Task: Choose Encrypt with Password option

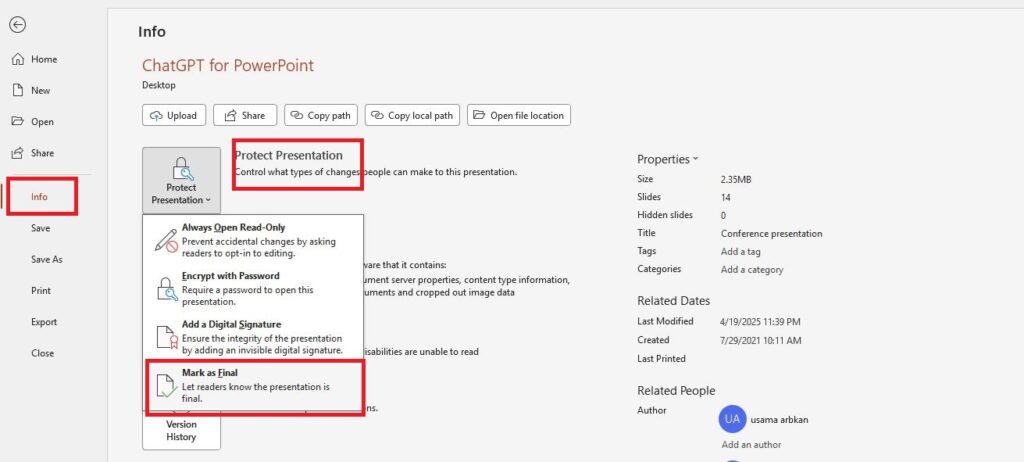Action: [x=253, y=289]
